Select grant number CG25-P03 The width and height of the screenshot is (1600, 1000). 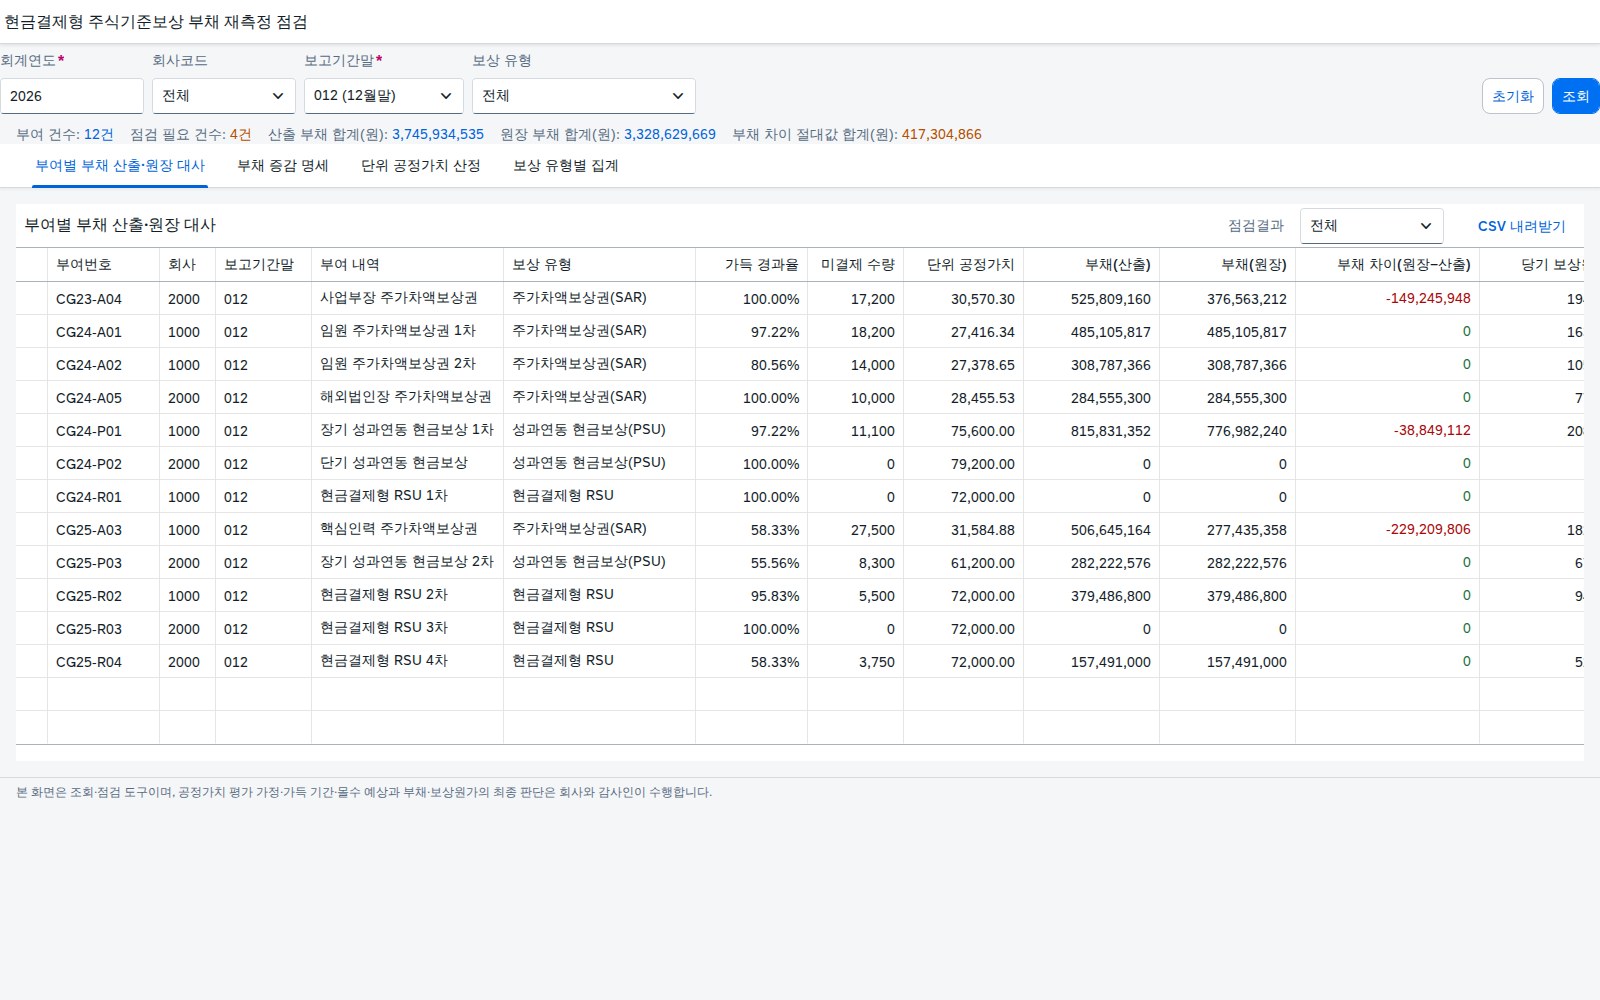pos(89,563)
